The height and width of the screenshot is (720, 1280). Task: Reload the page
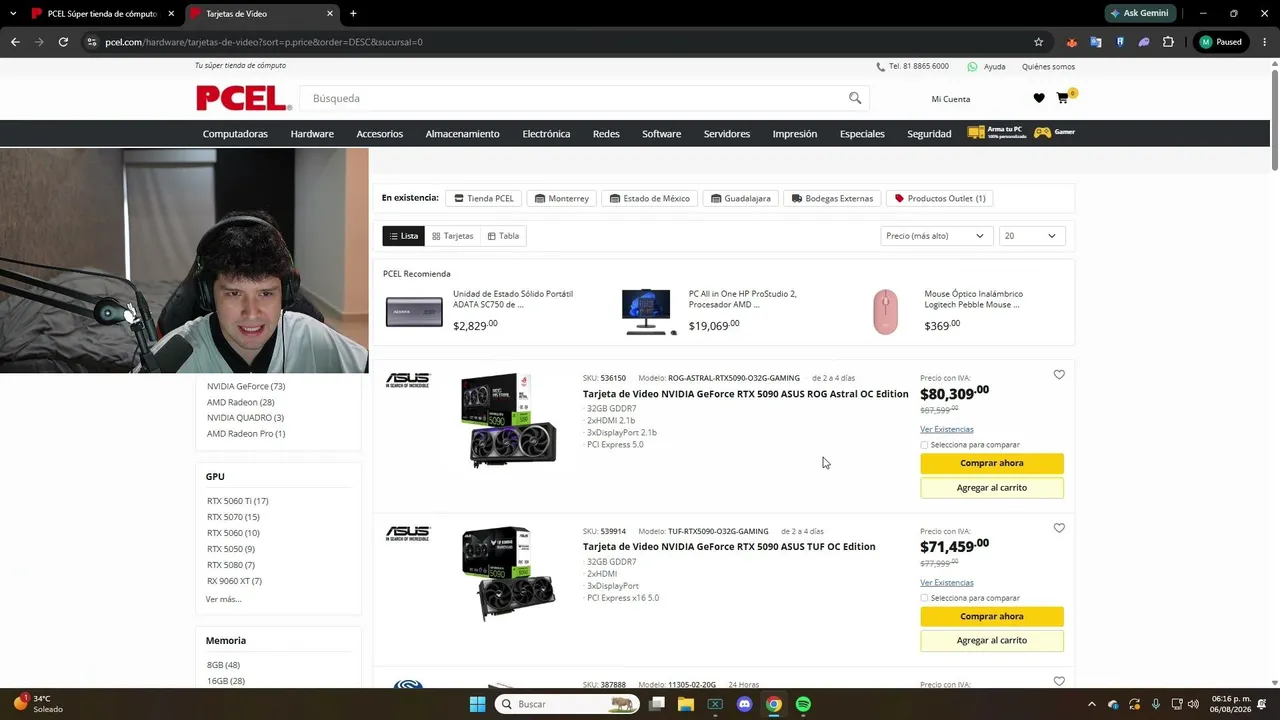63,42
